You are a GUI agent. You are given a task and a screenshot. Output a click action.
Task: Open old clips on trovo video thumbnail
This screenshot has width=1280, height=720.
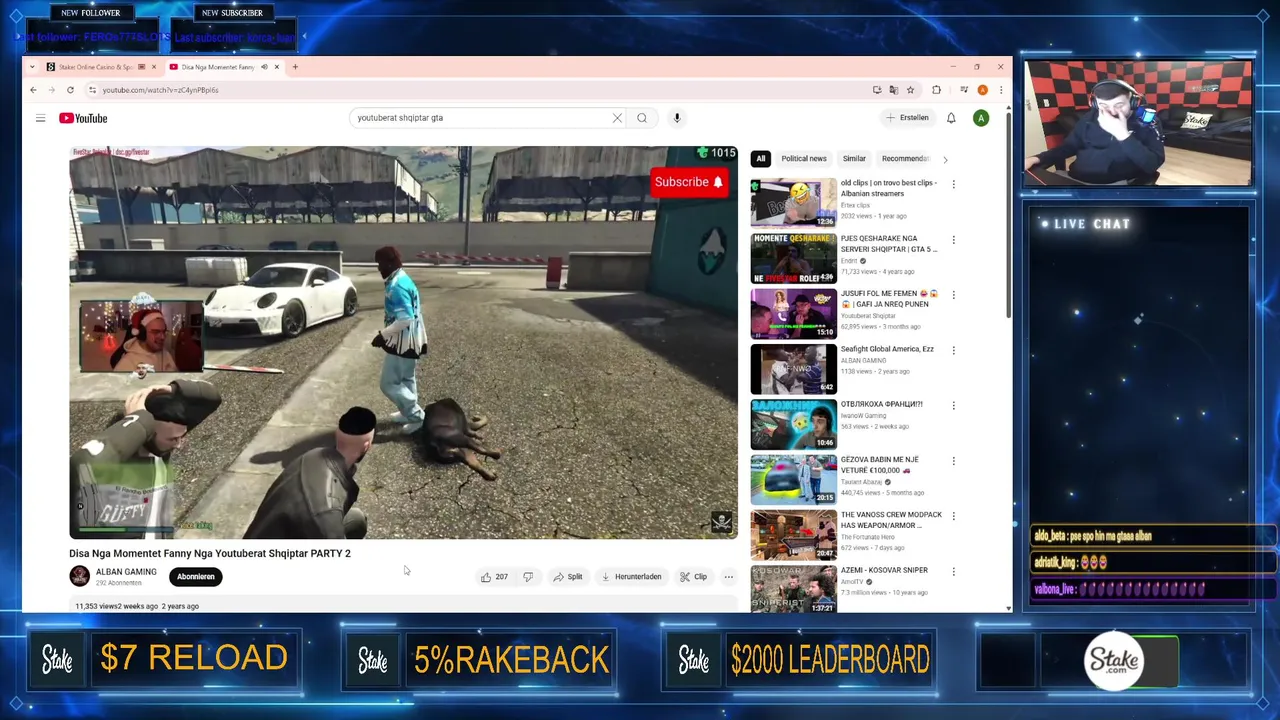click(x=794, y=203)
